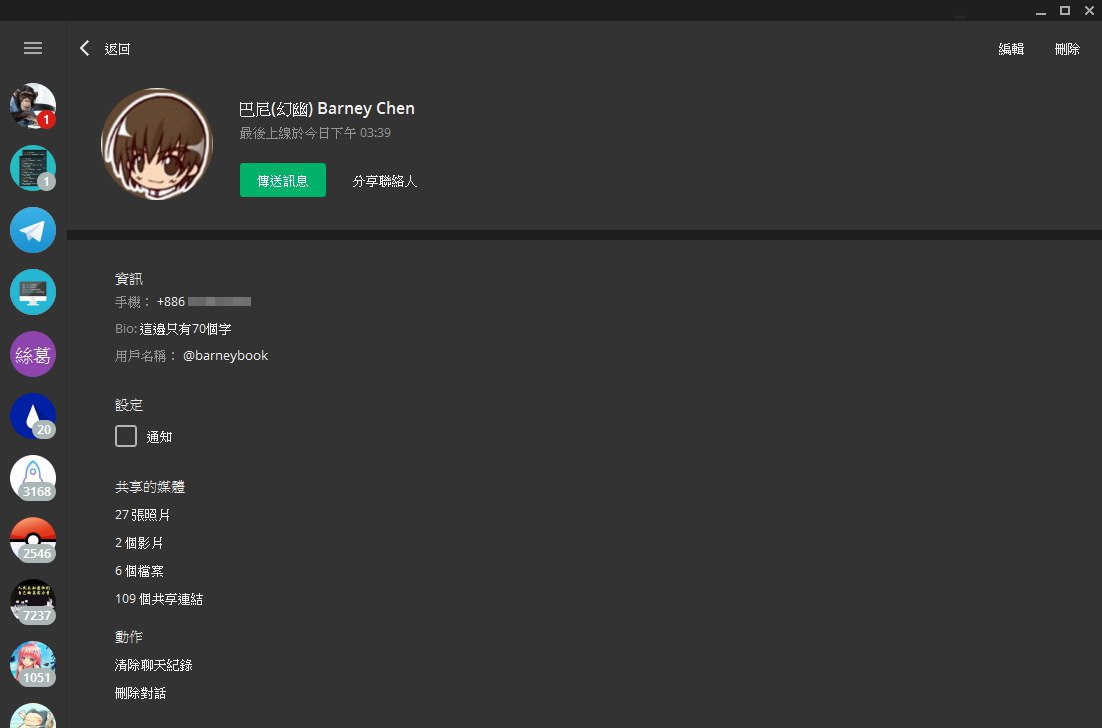Open the top sidebar chat with red badge

pyautogui.click(x=33, y=106)
